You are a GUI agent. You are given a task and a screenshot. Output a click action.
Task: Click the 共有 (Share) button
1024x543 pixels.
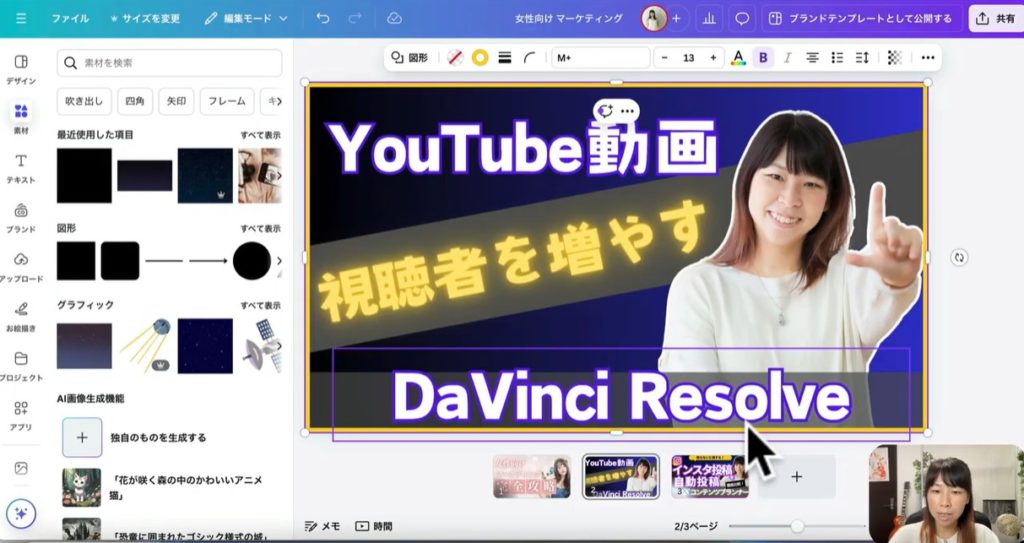pyautogui.click(x=995, y=18)
